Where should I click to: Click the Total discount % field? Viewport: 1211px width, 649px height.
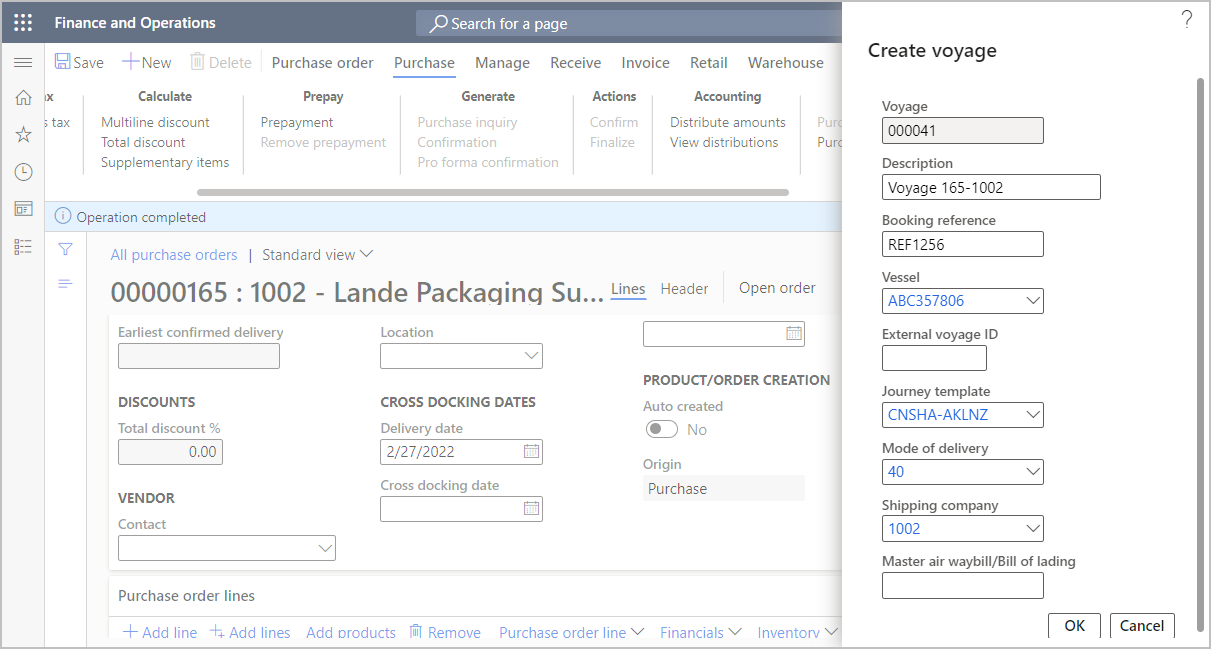click(x=170, y=452)
